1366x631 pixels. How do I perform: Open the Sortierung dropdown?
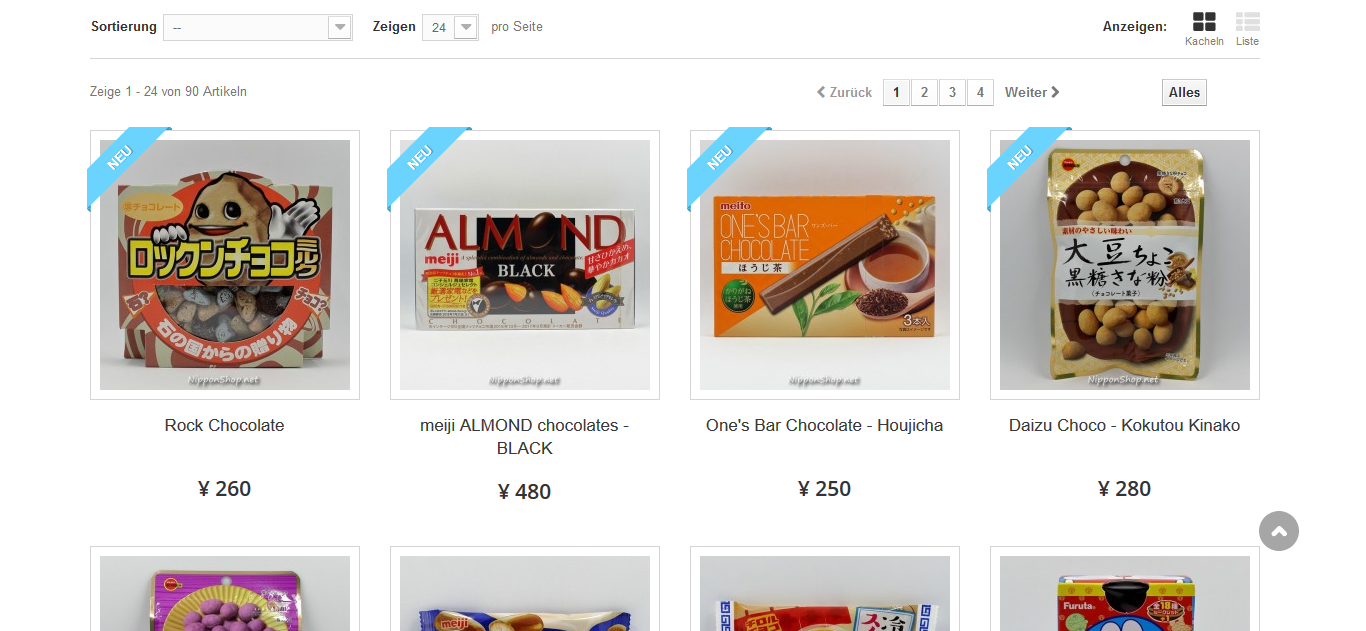pyautogui.click(x=258, y=27)
